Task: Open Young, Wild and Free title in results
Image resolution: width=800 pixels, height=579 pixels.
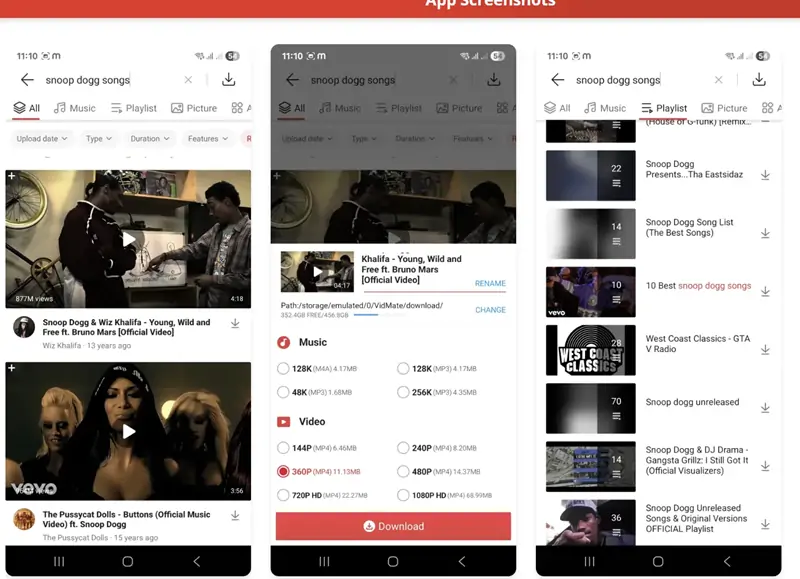Action: click(x=126, y=327)
